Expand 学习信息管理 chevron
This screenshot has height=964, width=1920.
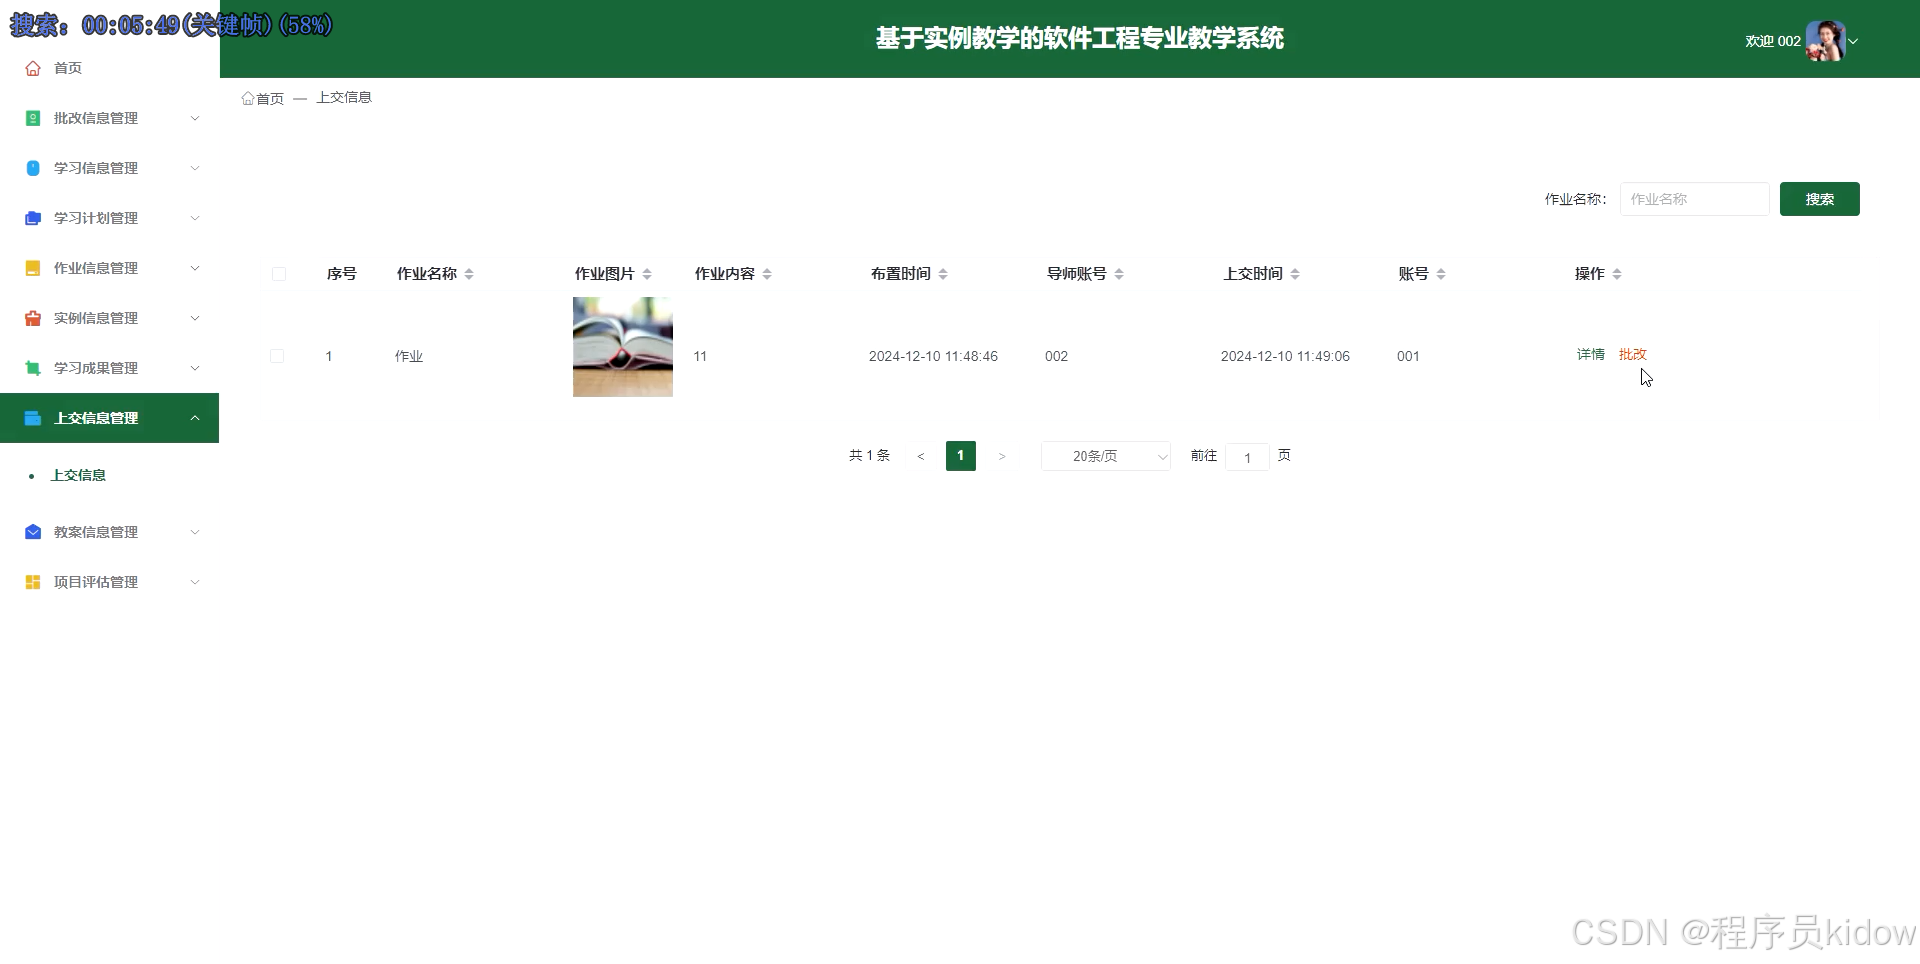pyautogui.click(x=195, y=168)
